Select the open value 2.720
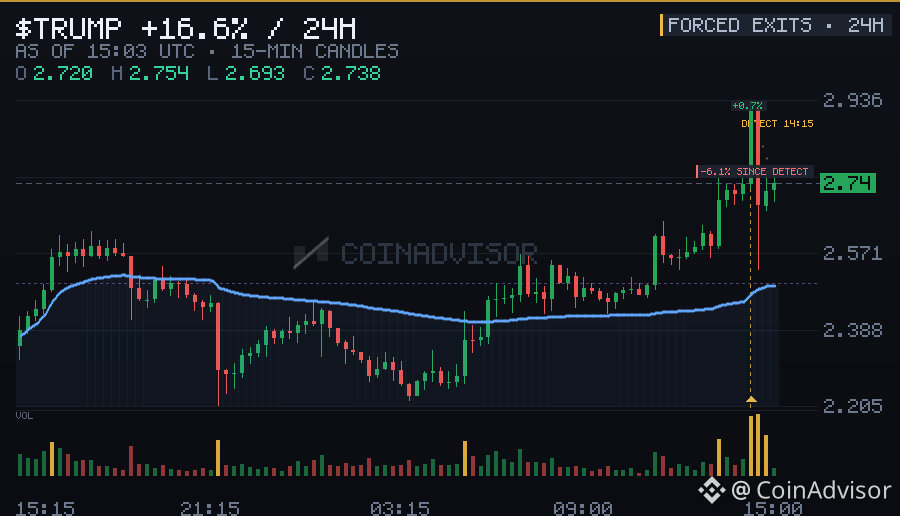Image resolution: width=900 pixels, height=516 pixels. click(x=63, y=73)
